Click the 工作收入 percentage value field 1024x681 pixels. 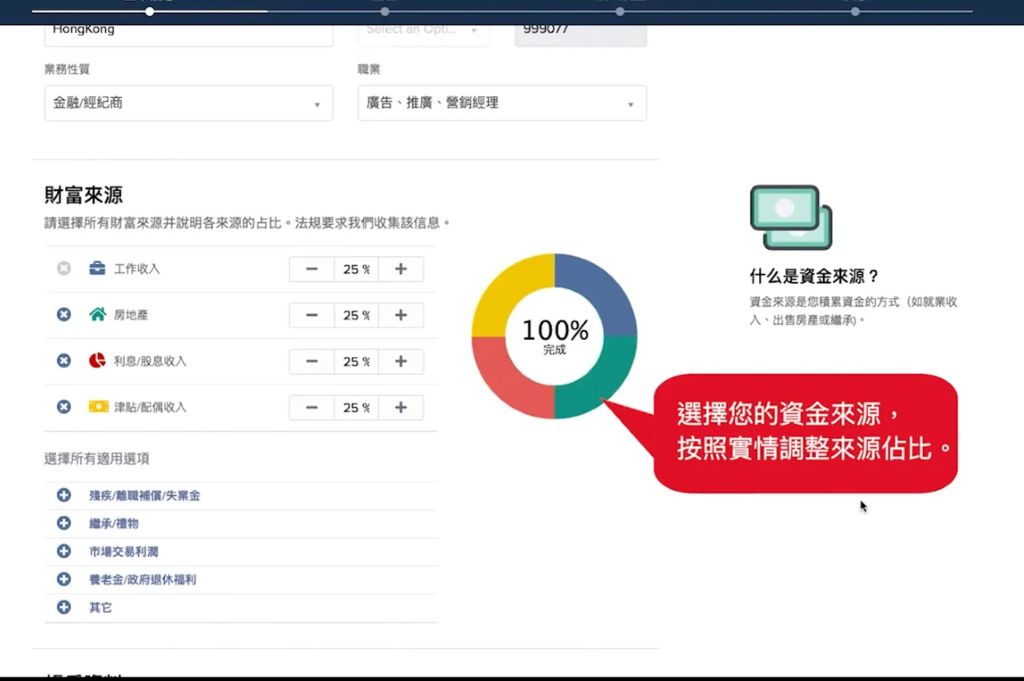click(x=356, y=269)
